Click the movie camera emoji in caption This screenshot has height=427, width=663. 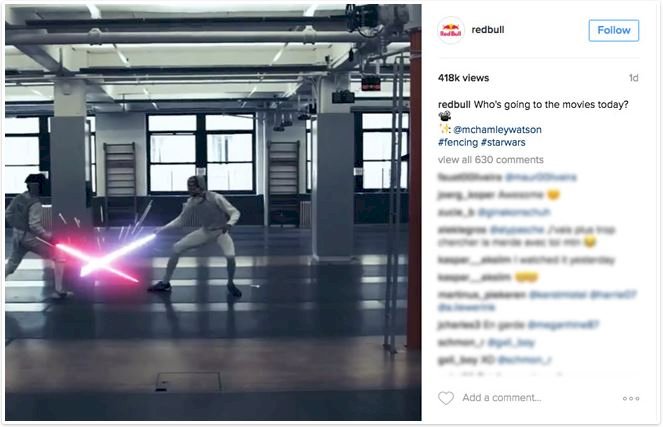tap(444, 116)
